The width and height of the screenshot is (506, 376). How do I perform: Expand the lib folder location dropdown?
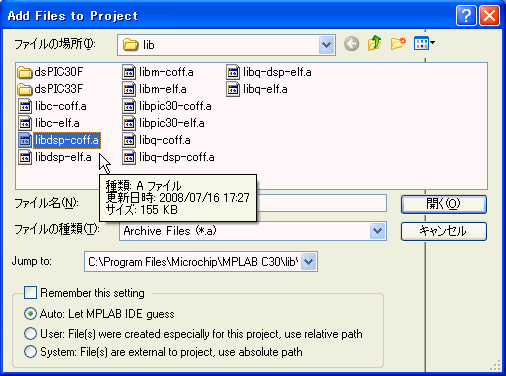point(326,45)
